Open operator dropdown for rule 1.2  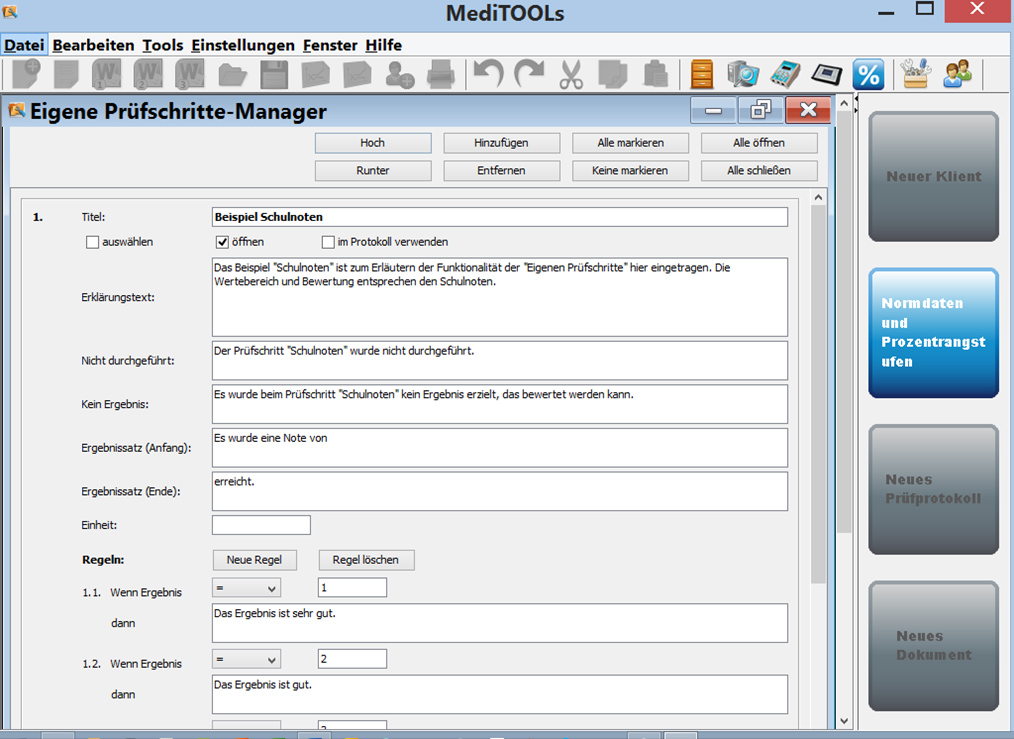(246, 659)
